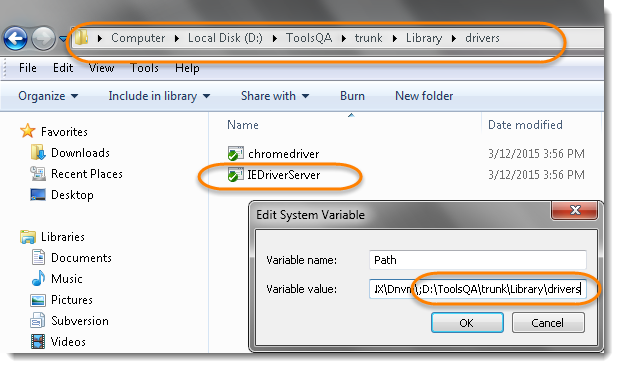Click the Burn toolbar button

pos(352,96)
